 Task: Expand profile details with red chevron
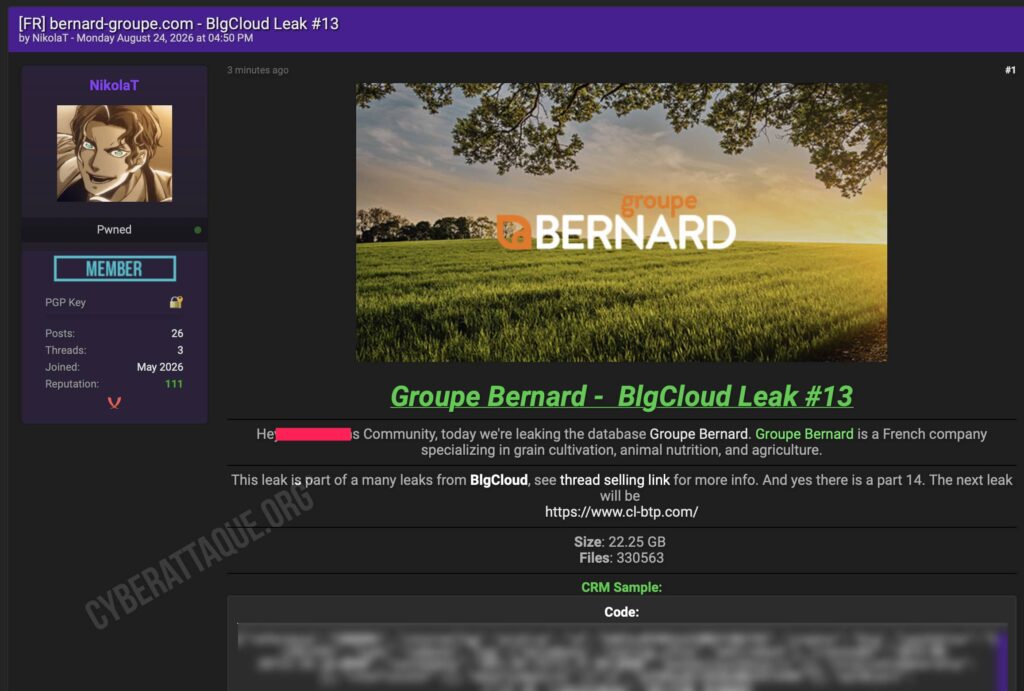tap(114, 403)
